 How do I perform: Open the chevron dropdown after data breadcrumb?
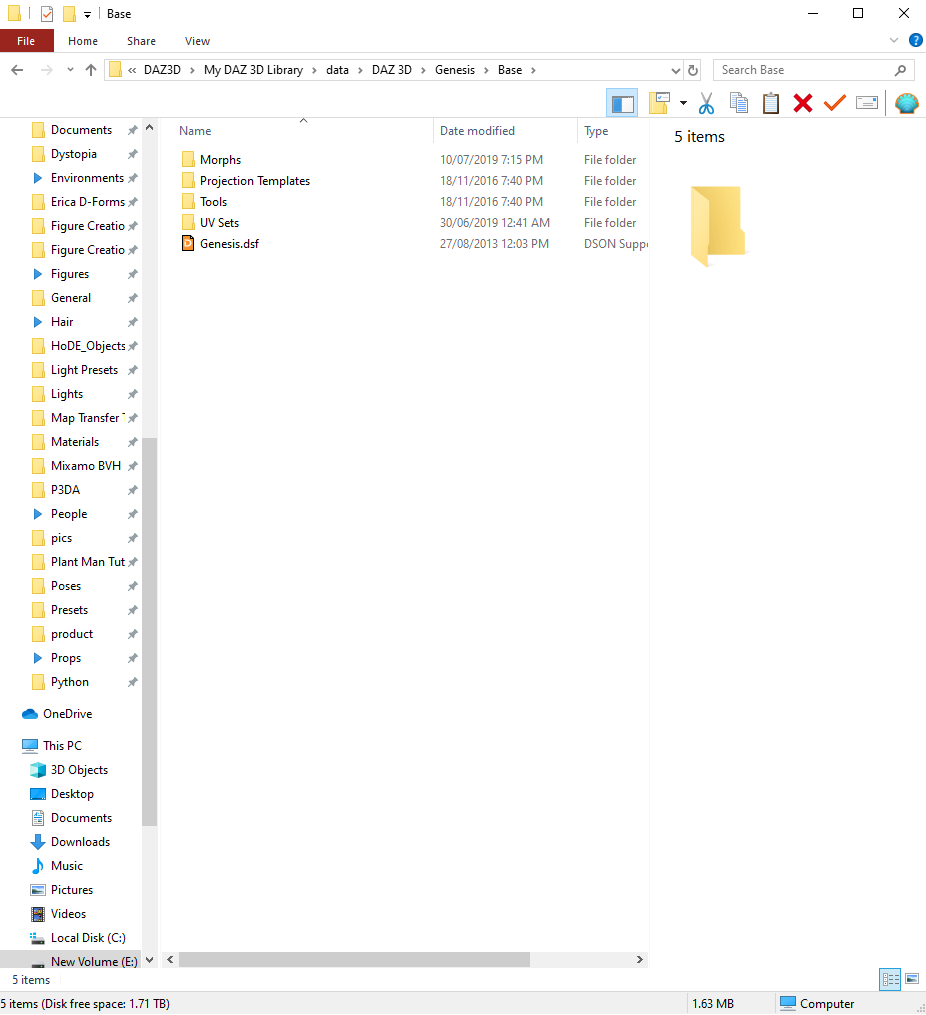point(360,70)
